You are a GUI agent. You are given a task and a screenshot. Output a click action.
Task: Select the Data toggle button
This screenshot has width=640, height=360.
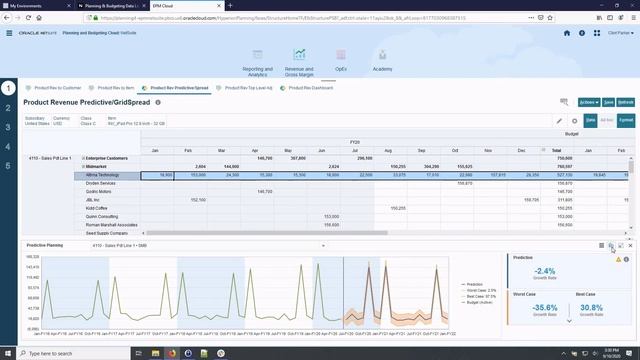coord(590,120)
